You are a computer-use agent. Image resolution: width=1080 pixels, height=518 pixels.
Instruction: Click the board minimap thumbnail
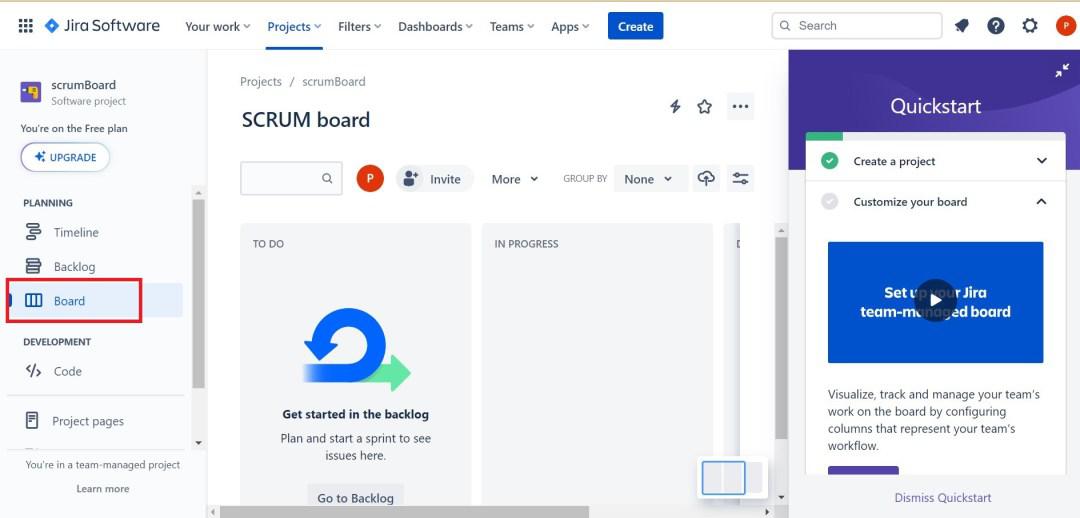(731, 477)
